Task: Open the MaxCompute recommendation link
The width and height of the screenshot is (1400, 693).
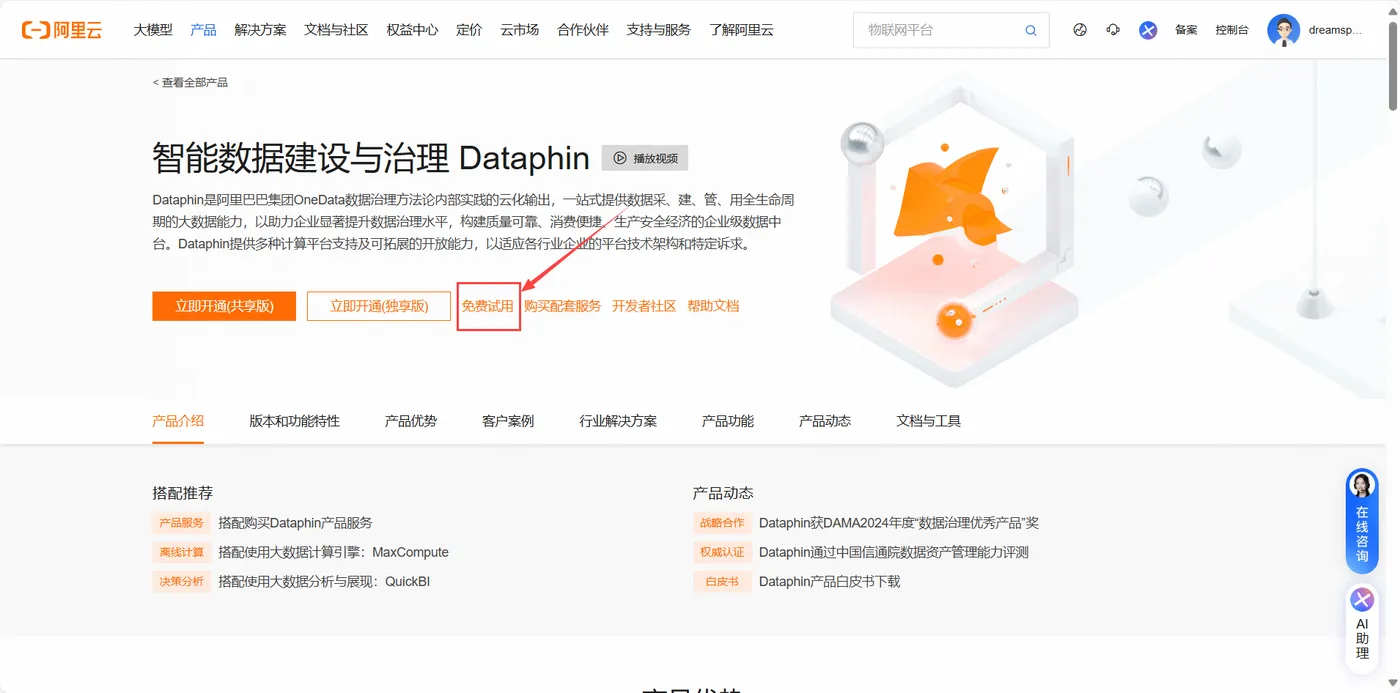Action: [x=333, y=552]
